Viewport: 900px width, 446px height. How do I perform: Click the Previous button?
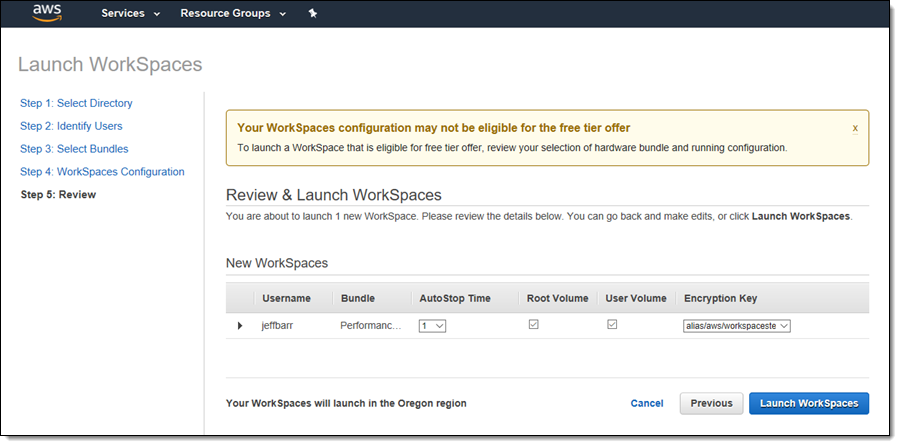711,403
